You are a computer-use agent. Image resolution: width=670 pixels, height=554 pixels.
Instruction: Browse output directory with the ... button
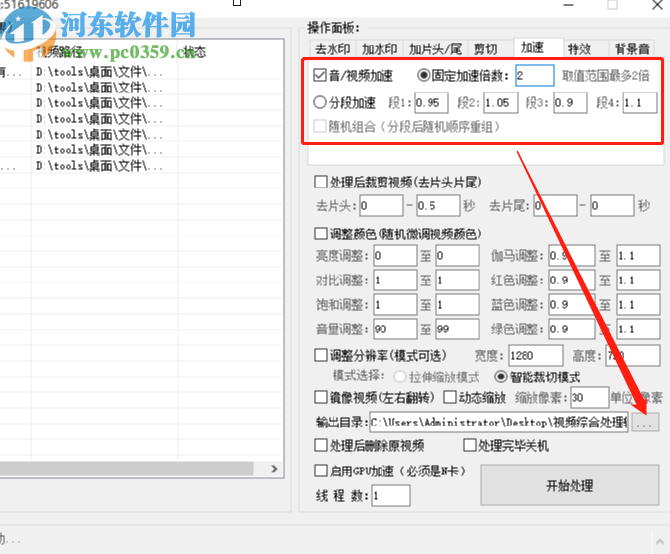645,422
